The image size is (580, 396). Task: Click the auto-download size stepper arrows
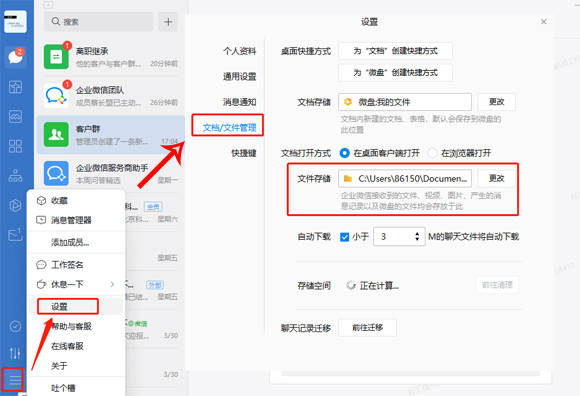click(417, 237)
